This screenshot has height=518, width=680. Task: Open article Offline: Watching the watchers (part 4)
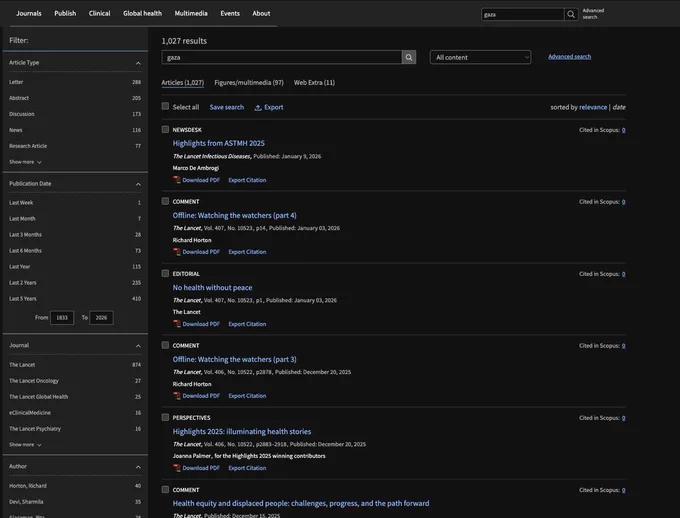(x=235, y=215)
